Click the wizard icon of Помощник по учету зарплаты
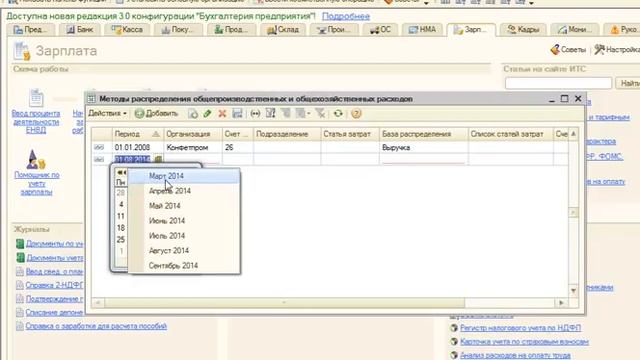Screen dimensions: 640x360 coord(36,160)
